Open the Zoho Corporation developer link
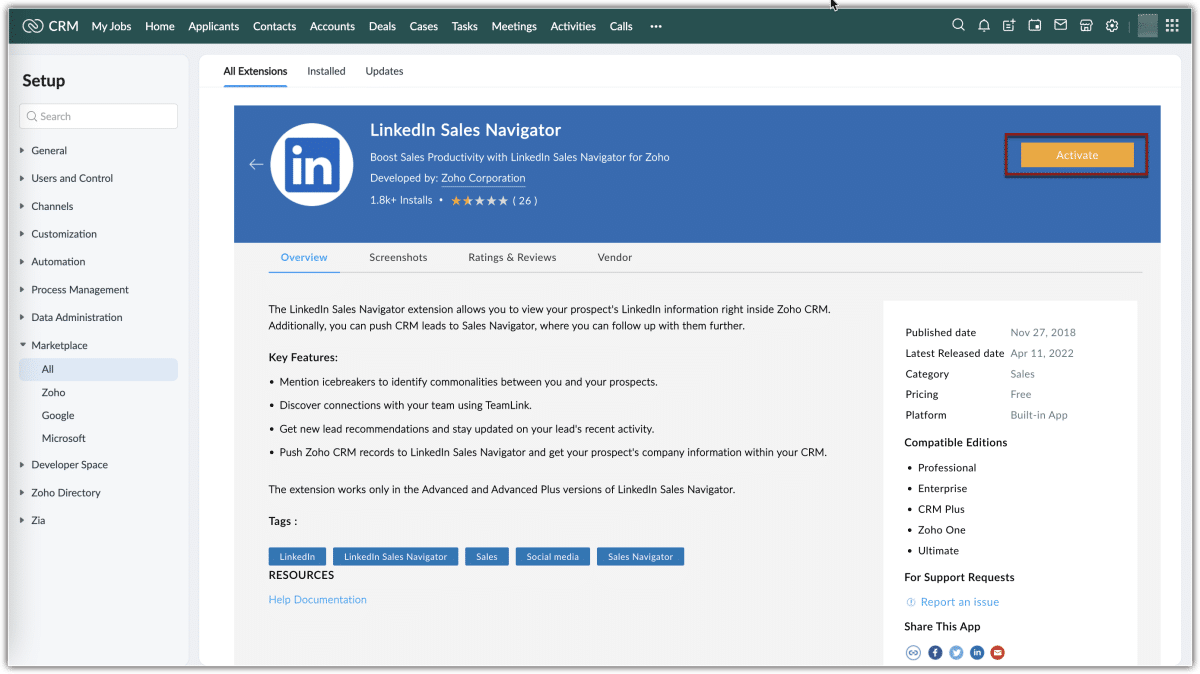 (x=483, y=178)
